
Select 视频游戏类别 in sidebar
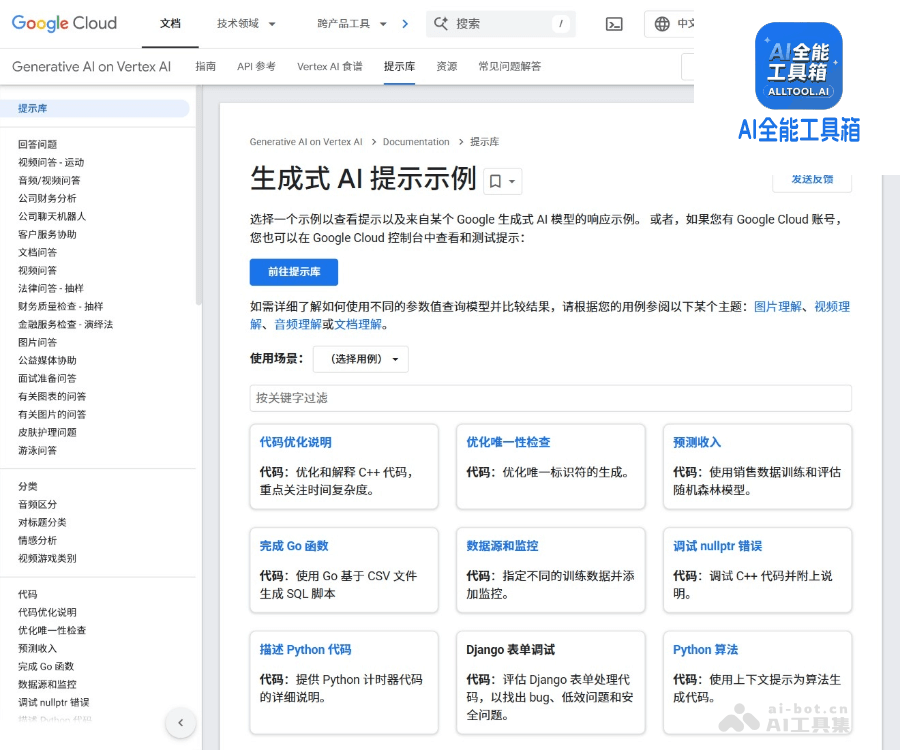(47, 558)
